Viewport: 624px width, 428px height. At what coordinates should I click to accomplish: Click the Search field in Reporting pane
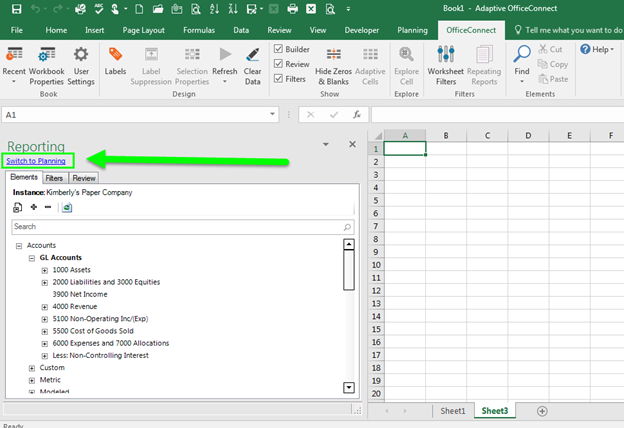[x=183, y=227]
